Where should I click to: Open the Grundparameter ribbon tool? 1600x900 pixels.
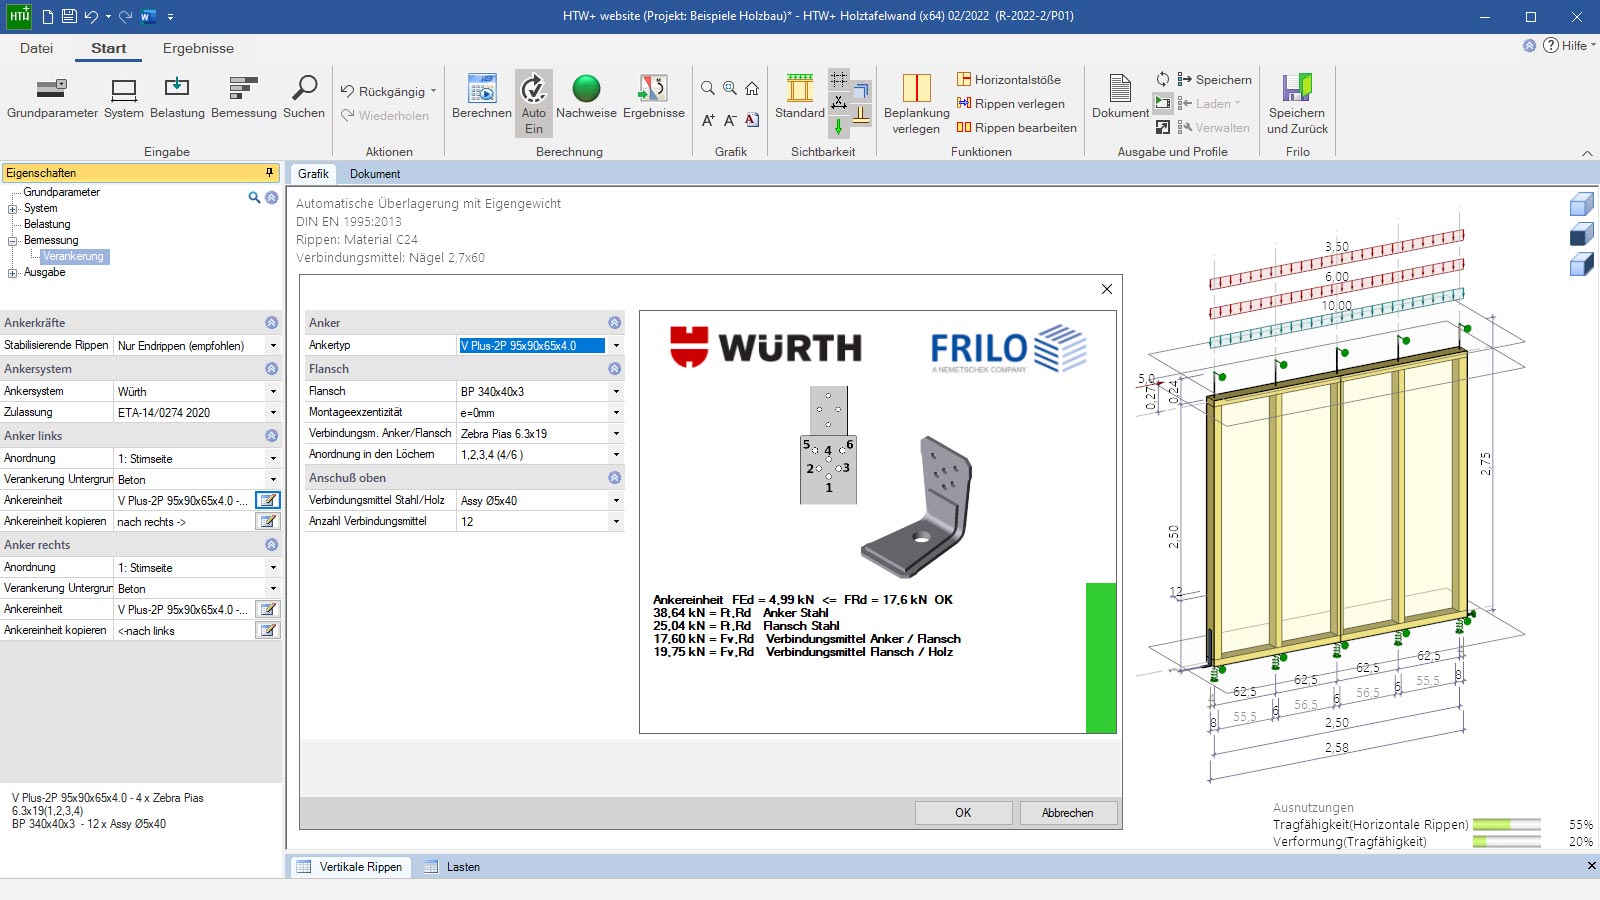[52, 98]
